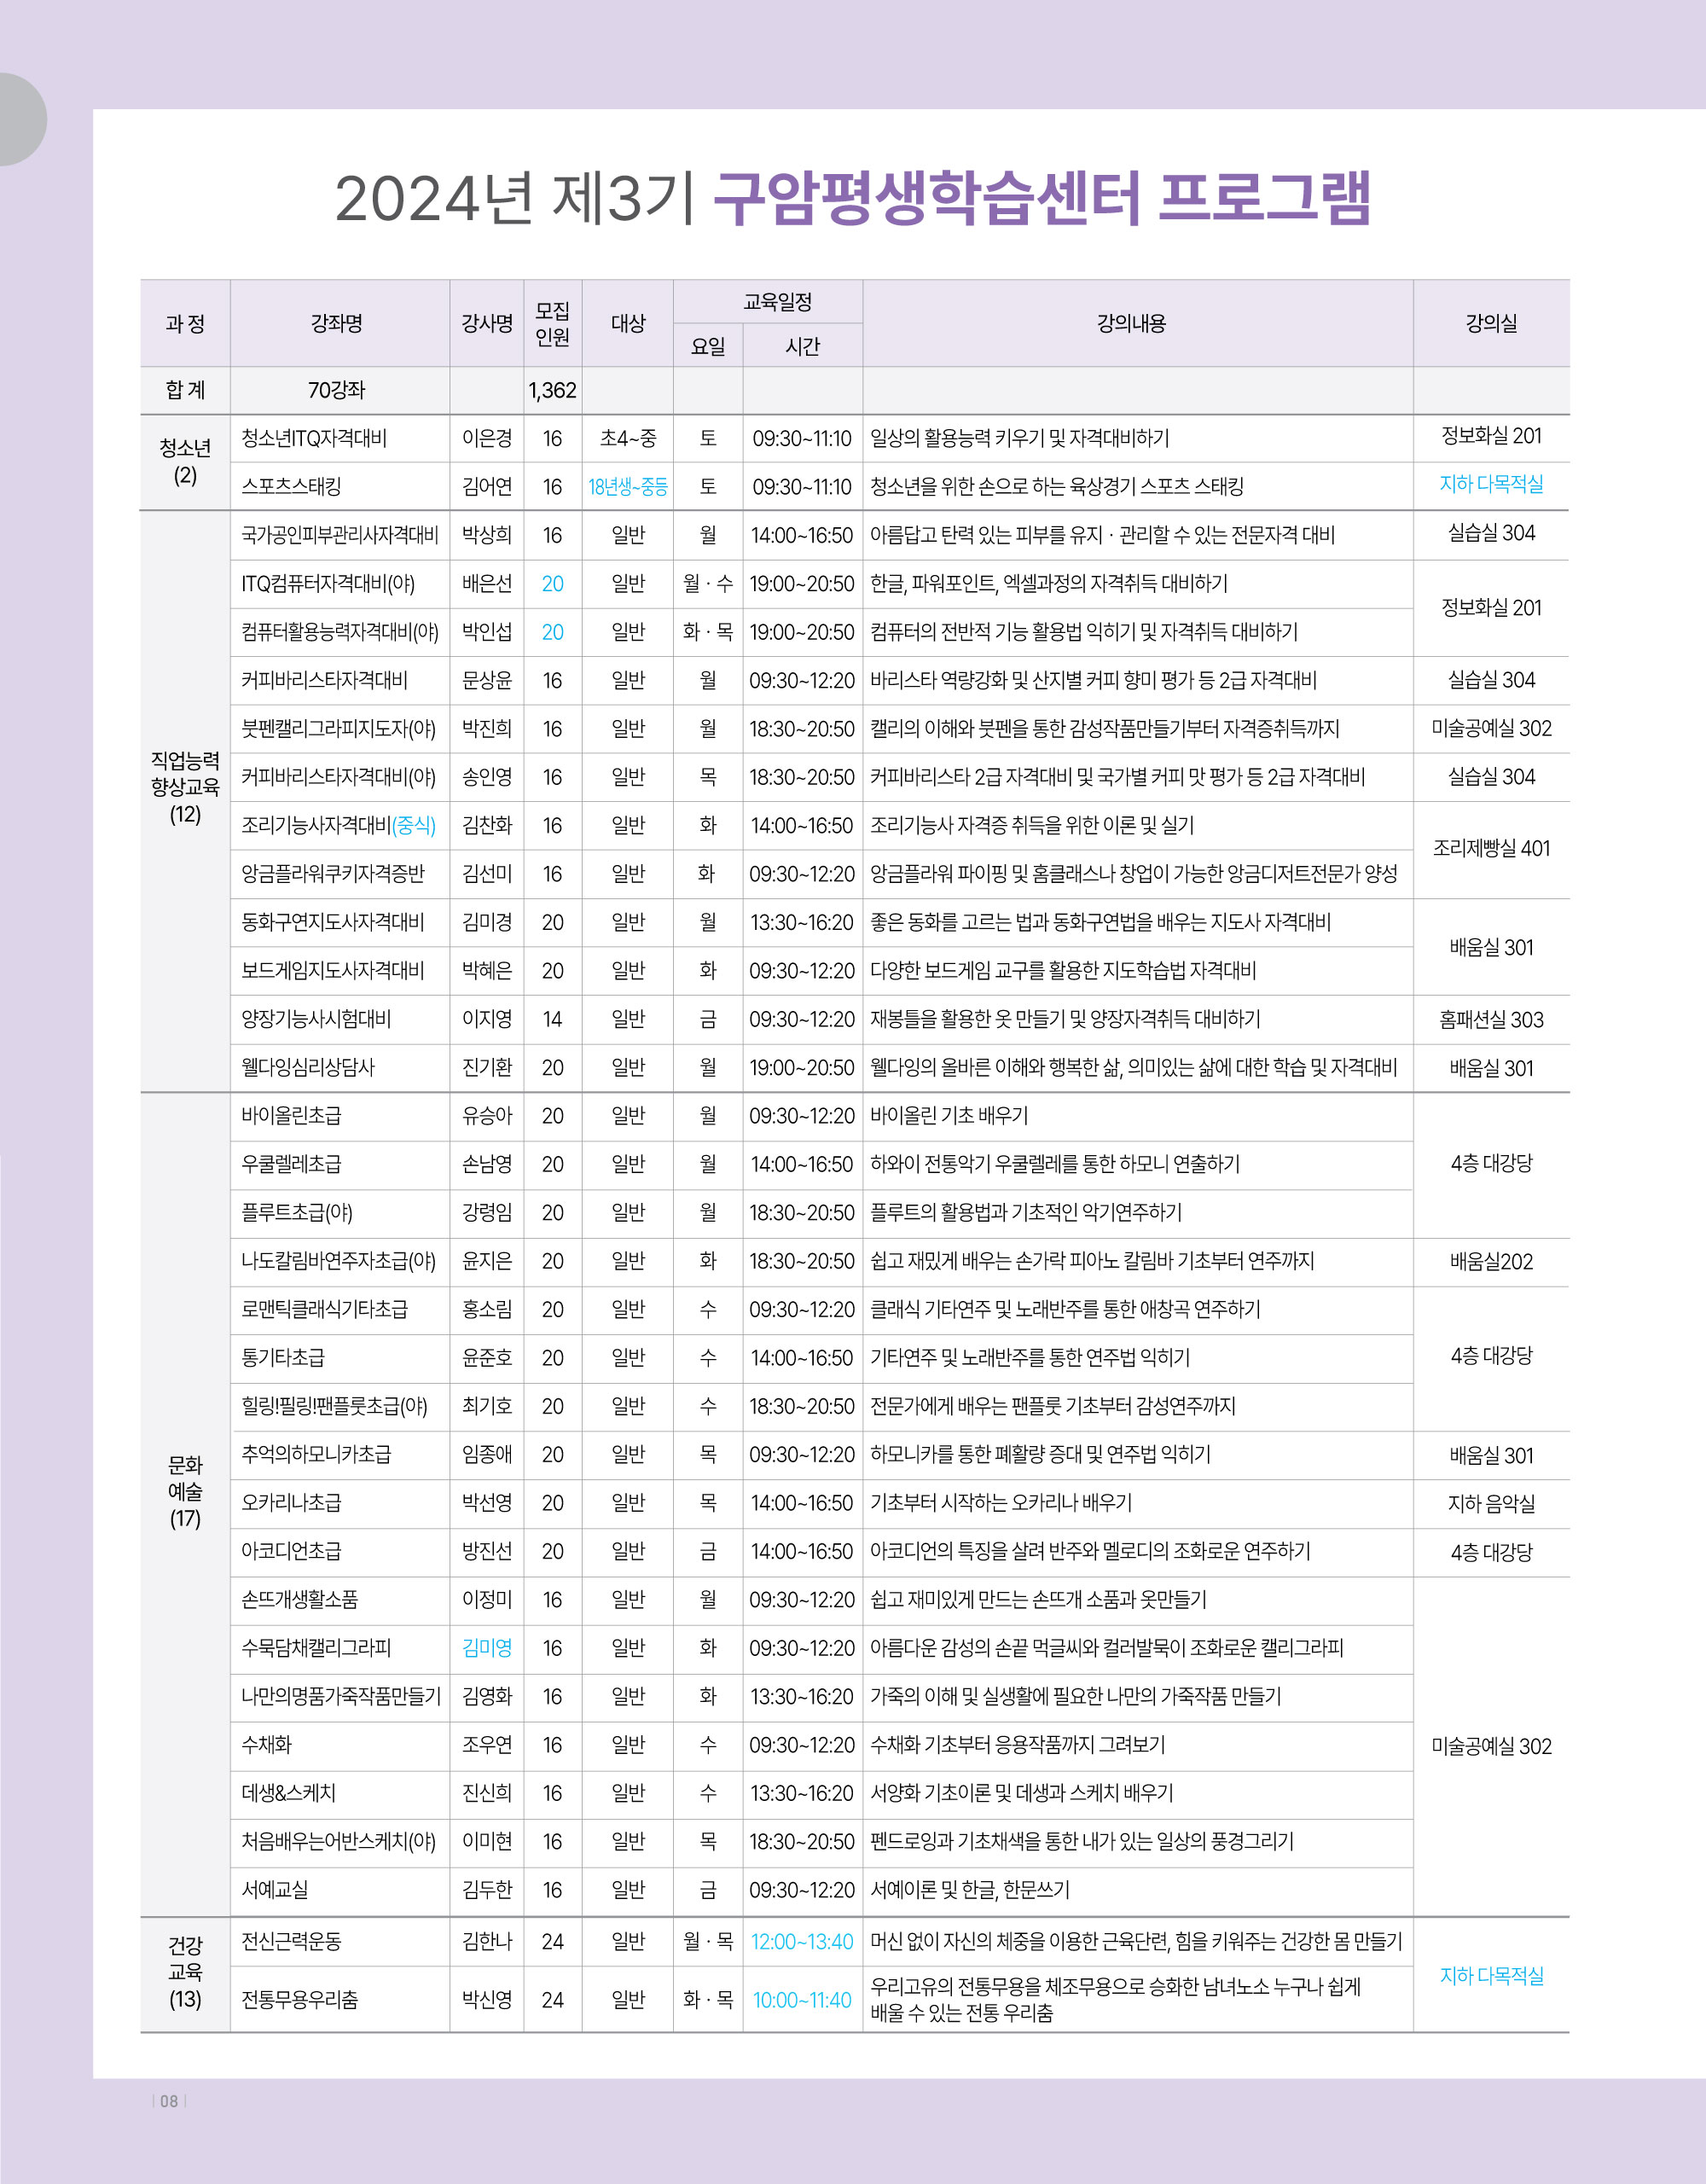1706x2184 pixels.
Task: Click the course 청소년ITQ자격대비
Action: click(314, 438)
